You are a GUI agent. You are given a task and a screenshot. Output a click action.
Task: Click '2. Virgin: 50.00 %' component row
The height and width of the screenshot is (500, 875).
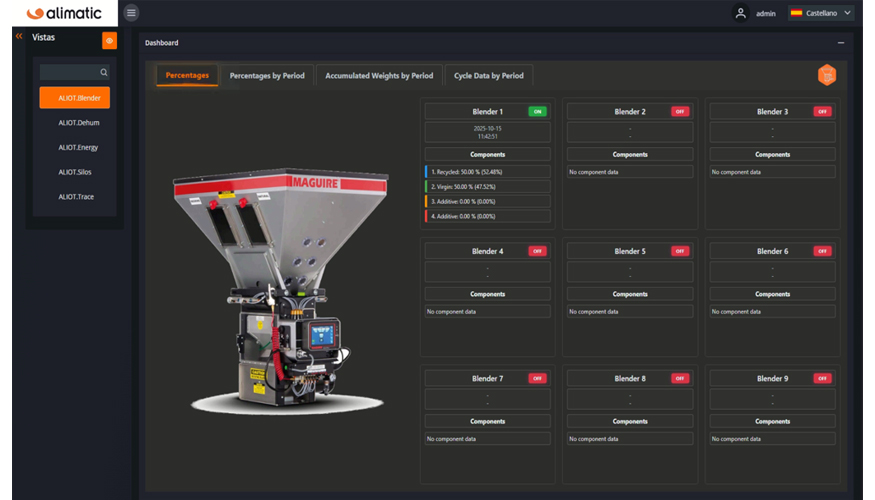point(488,186)
